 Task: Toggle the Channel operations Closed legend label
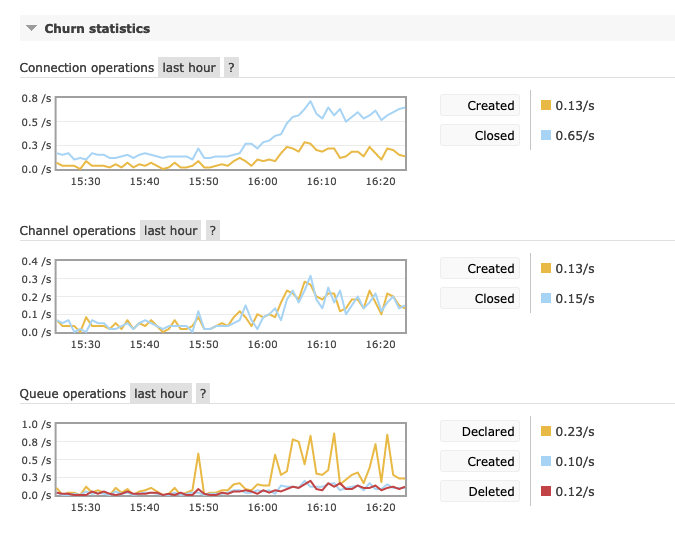tap(480, 298)
